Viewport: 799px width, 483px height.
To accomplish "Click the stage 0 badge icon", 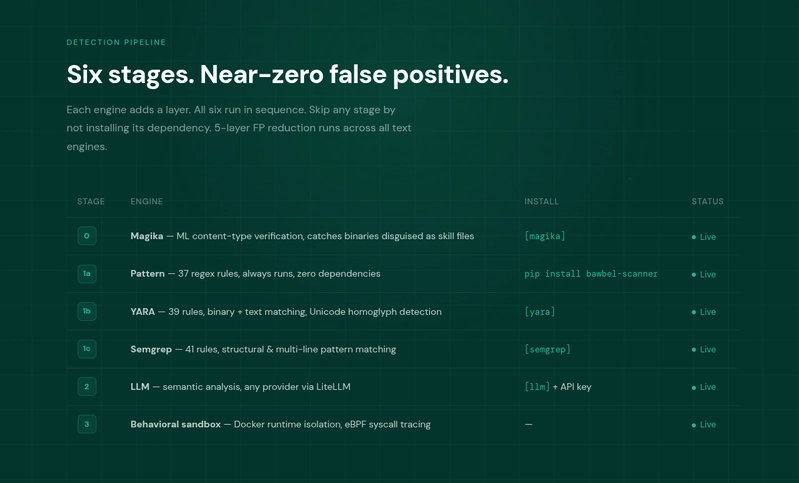I will (x=87, y=236).
